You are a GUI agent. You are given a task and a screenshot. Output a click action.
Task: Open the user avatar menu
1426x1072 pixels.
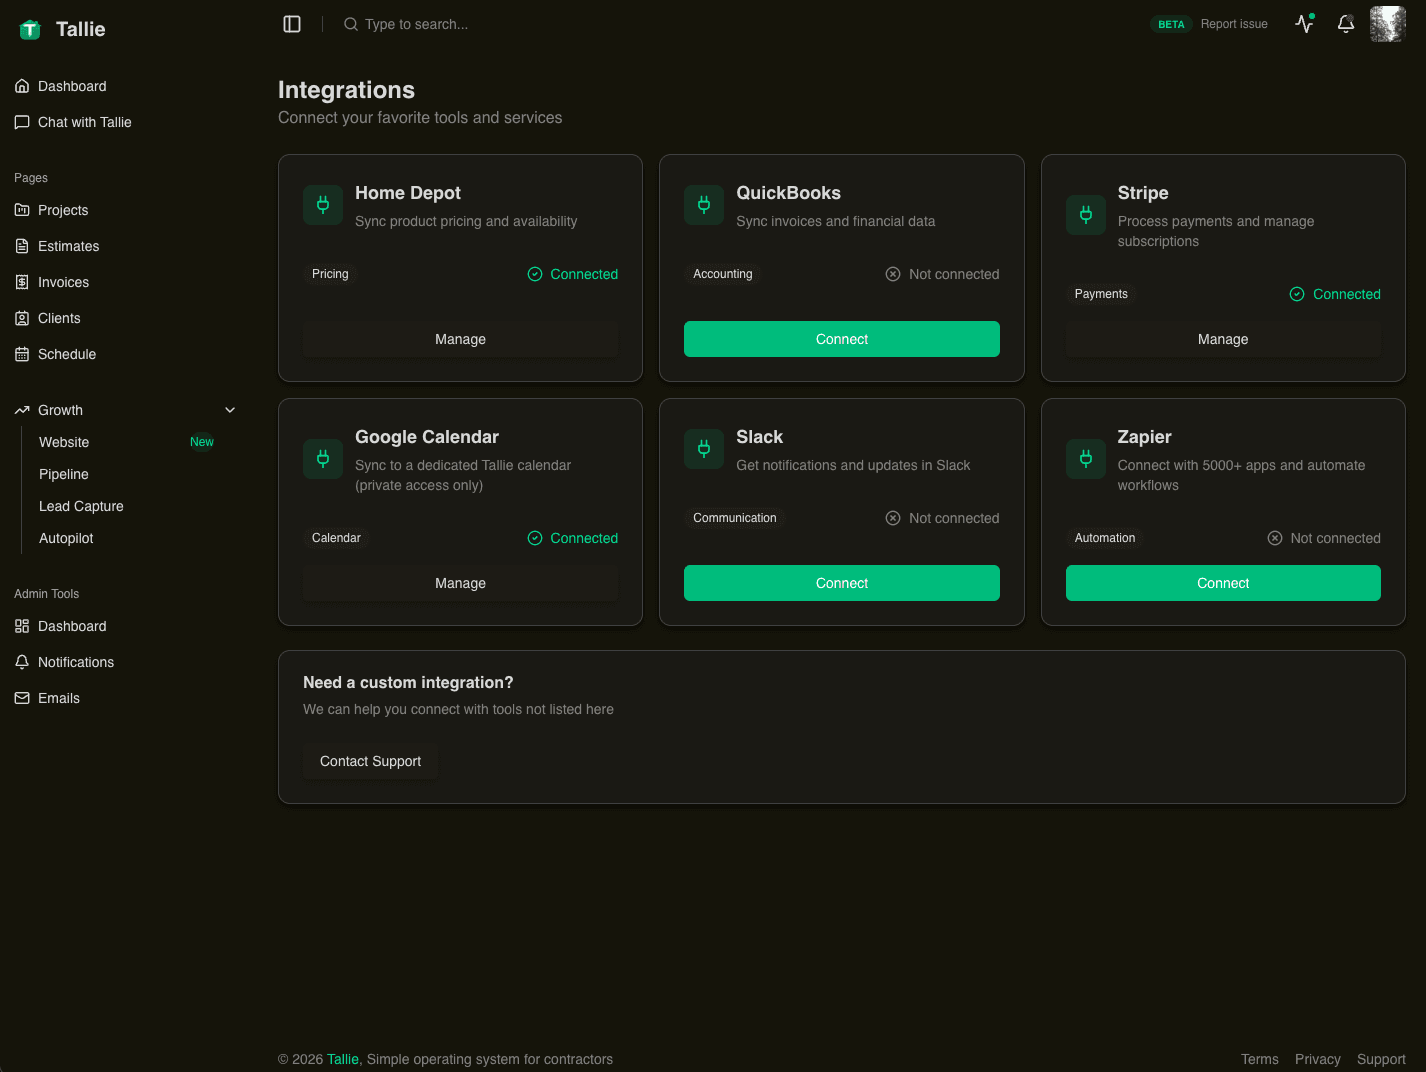coord(1388,24)
